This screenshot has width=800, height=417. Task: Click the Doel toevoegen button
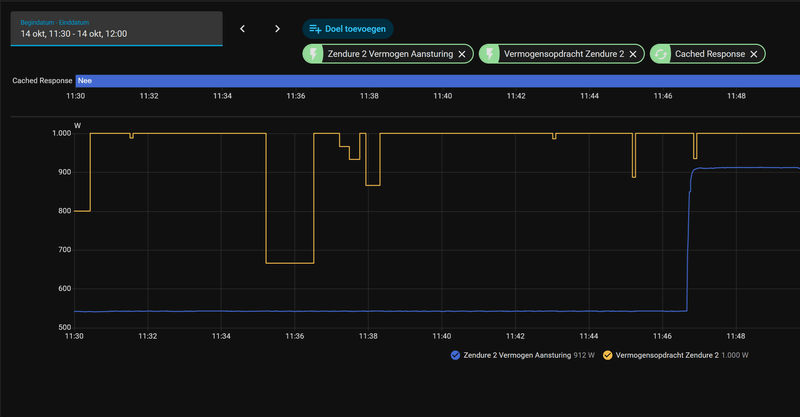(347, 29)
